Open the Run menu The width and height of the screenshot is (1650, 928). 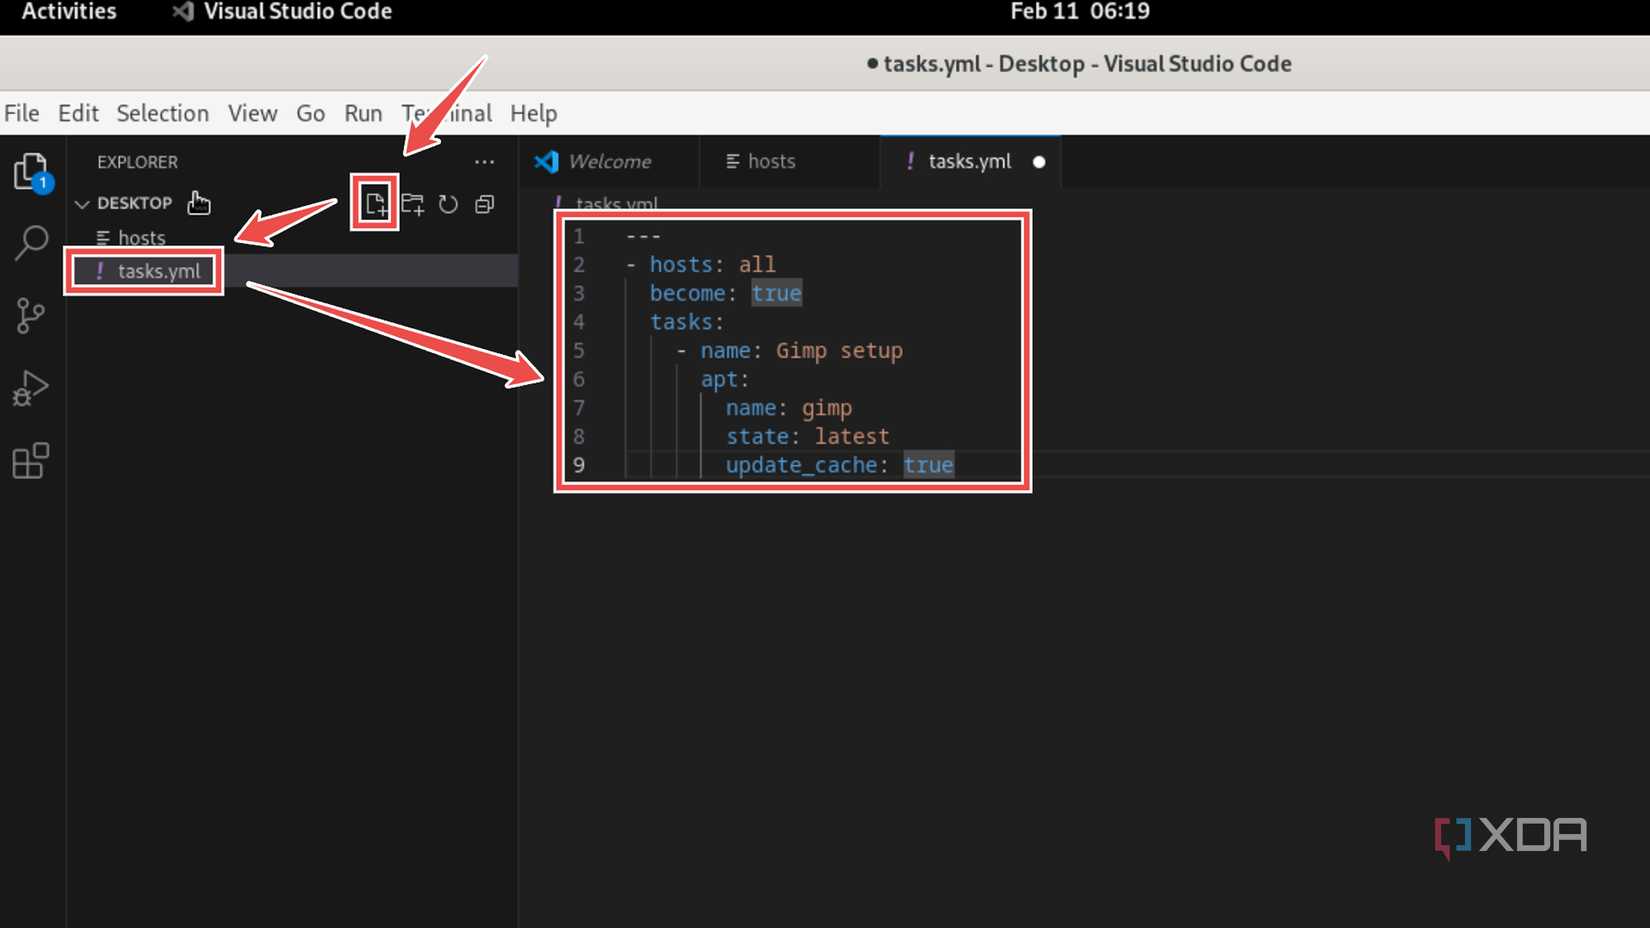pyautogui.click(x=363, y=113)
